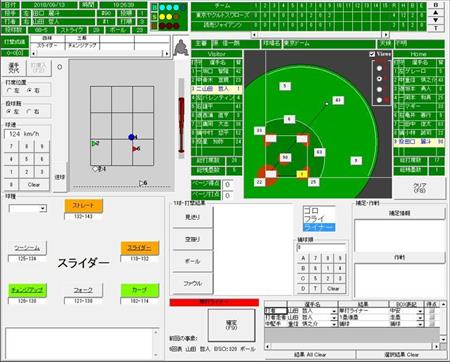Click the right arrow of the scoreboard scrollbar
The width and height of the screenshot is (450, 362).
pos(386,34)
